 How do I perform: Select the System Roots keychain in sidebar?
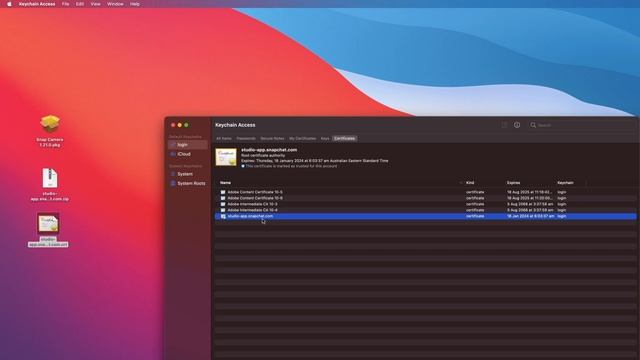pyautogui.click(x=188, y=184)
